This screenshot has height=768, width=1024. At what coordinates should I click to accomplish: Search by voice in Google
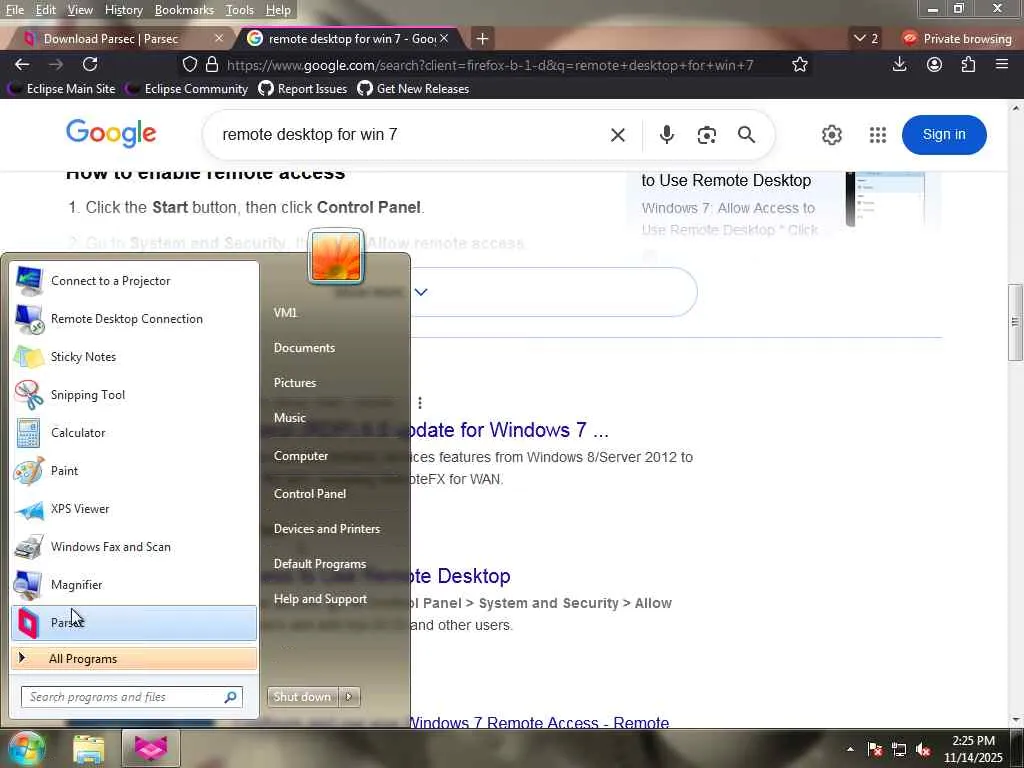[666, 135]
